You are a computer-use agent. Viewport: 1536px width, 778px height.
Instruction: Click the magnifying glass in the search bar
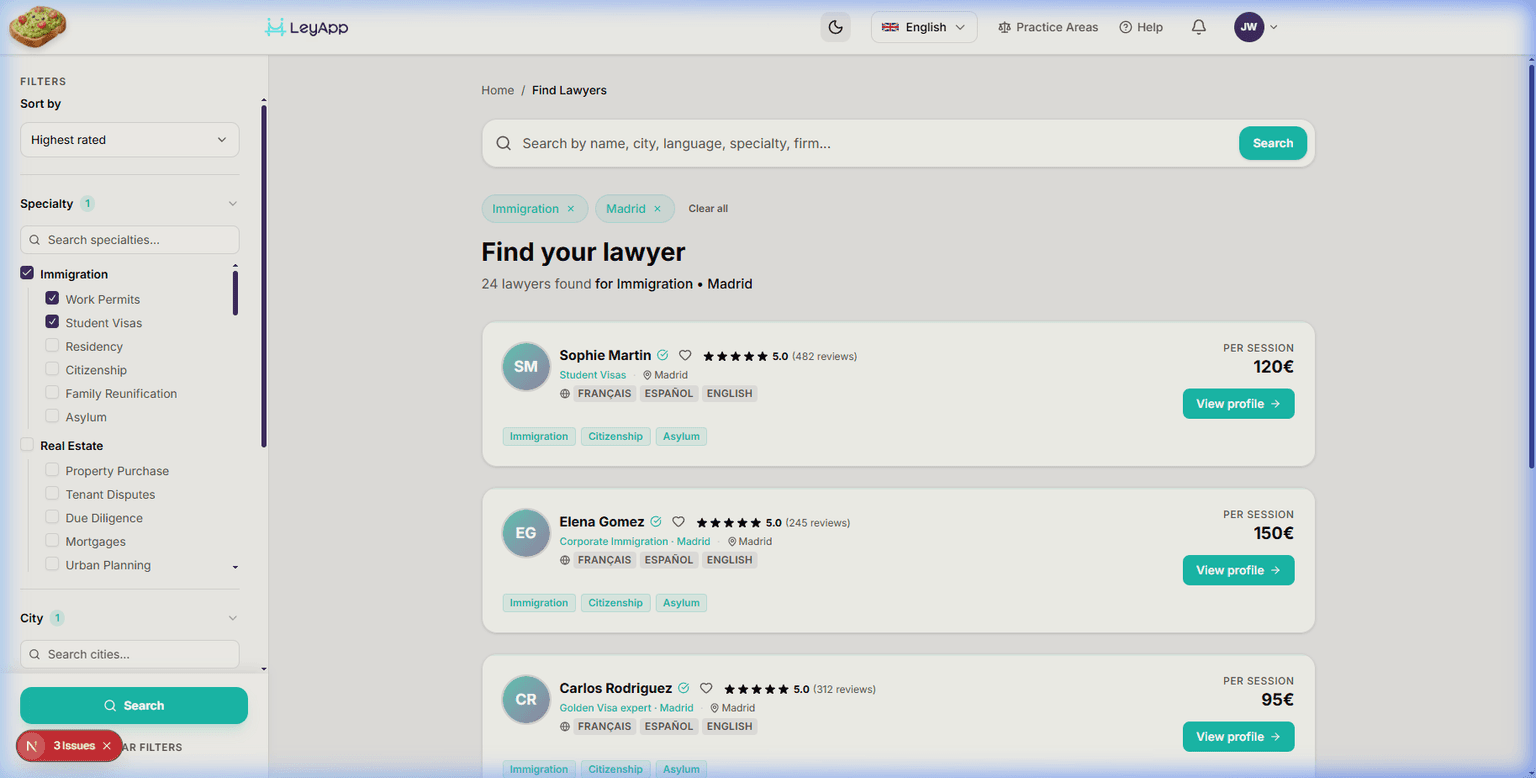[x=503, y=143]
